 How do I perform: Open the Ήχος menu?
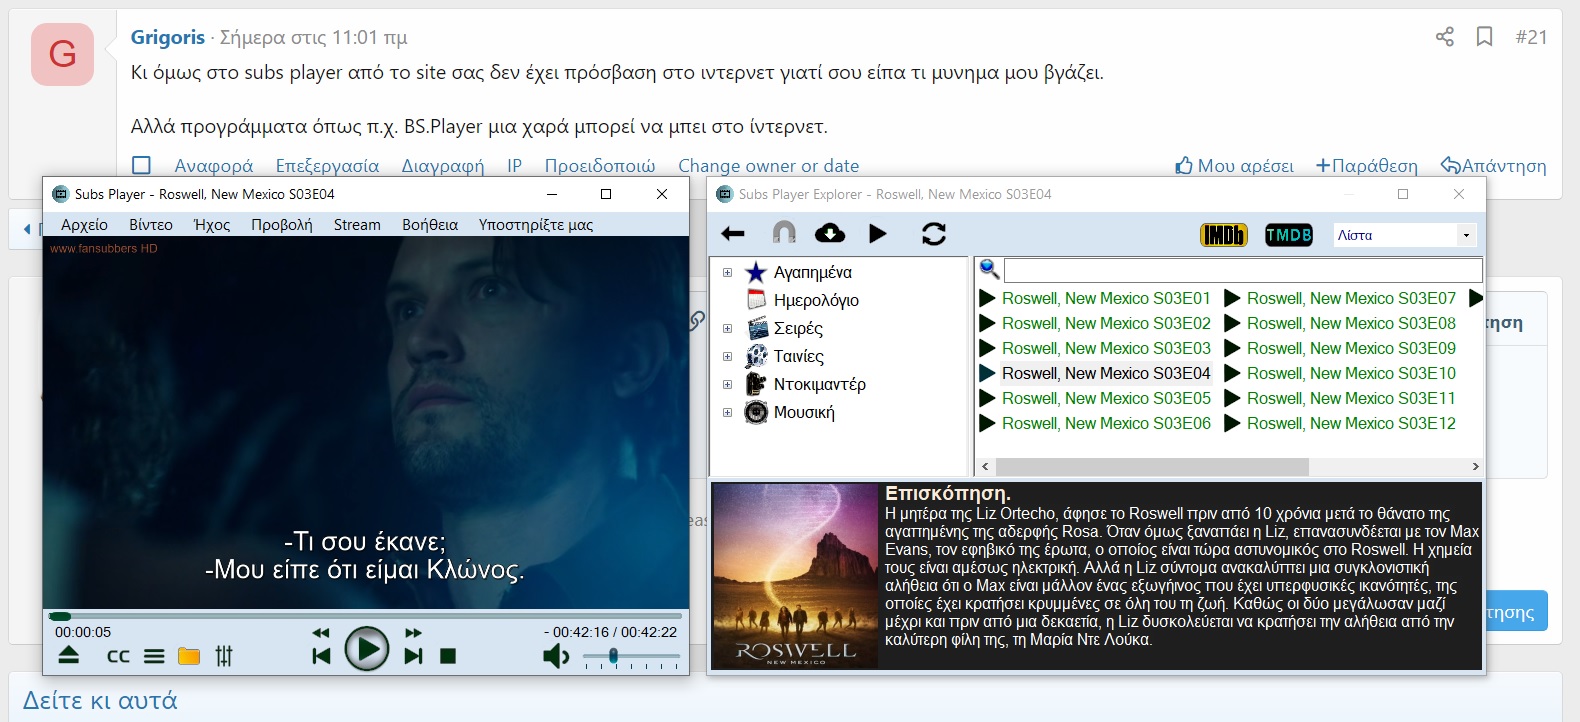tap(212, 224)
